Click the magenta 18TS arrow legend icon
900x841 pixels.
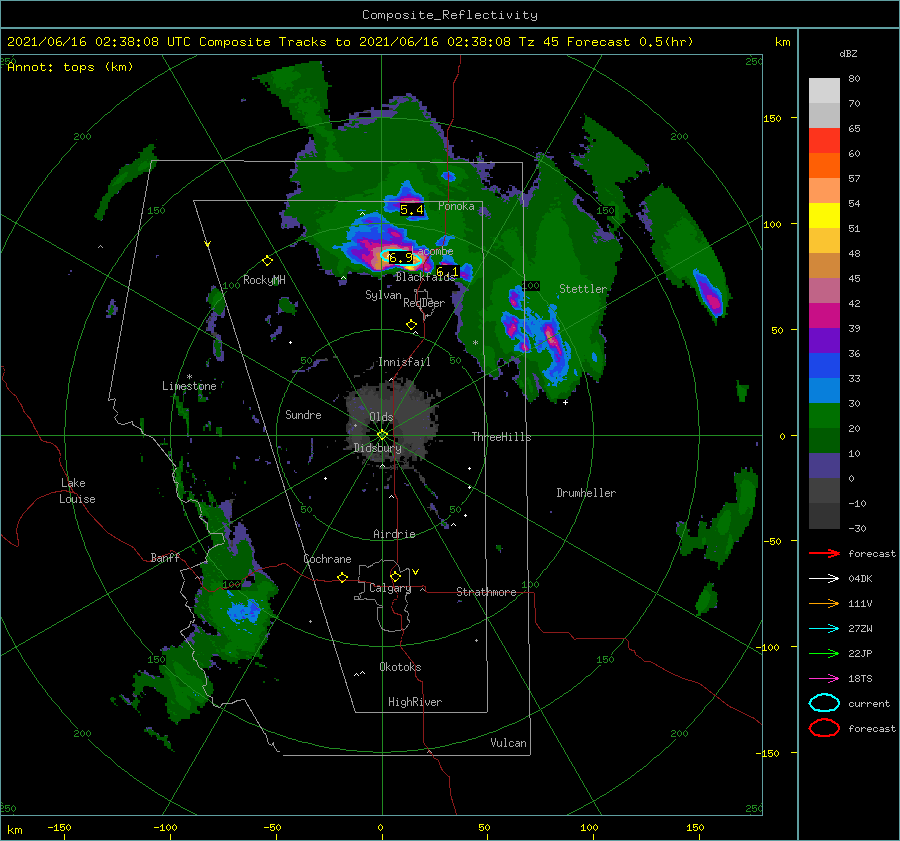[824, 679]
